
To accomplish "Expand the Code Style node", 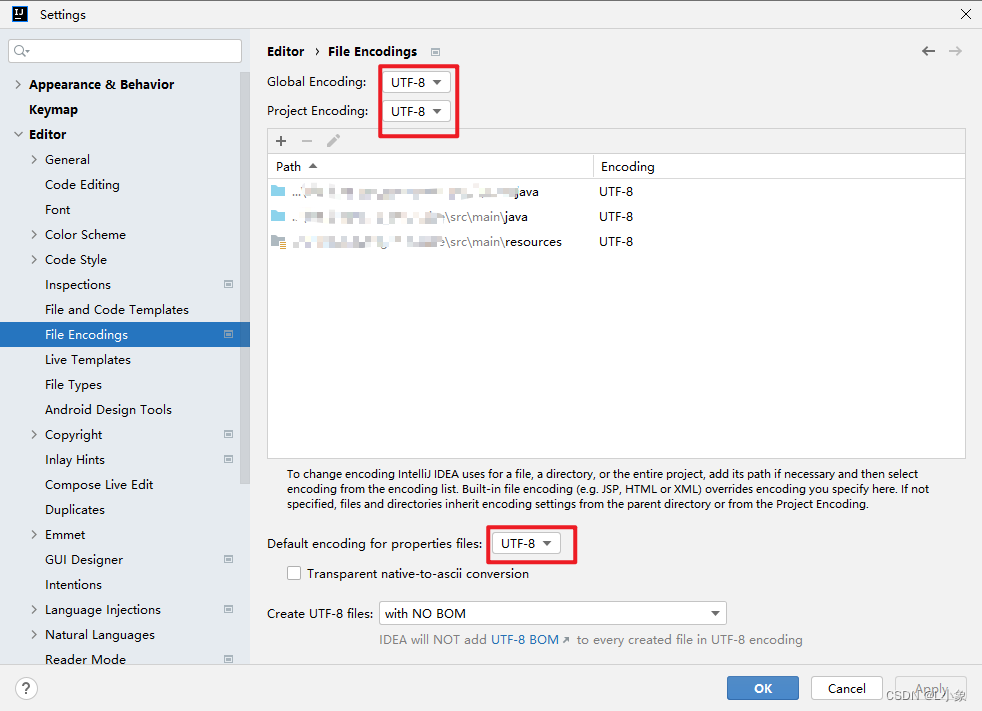I will tap(34, 259).
